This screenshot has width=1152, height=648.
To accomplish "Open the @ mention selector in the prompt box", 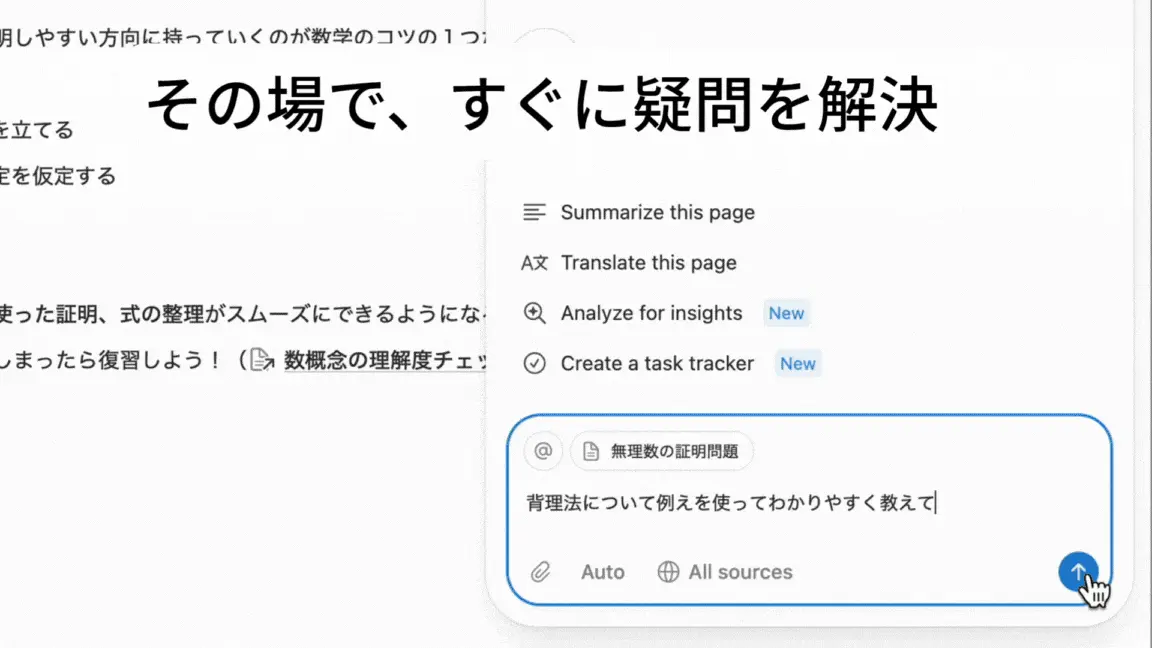I will pyautogui.click(x=542, y=451).
